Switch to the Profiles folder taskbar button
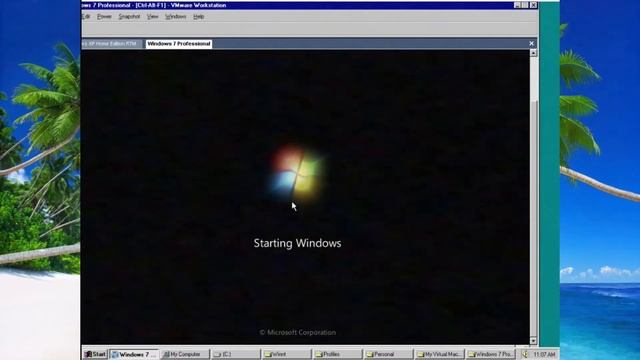The height and width of the screenshot is (360, 640). 338,354
